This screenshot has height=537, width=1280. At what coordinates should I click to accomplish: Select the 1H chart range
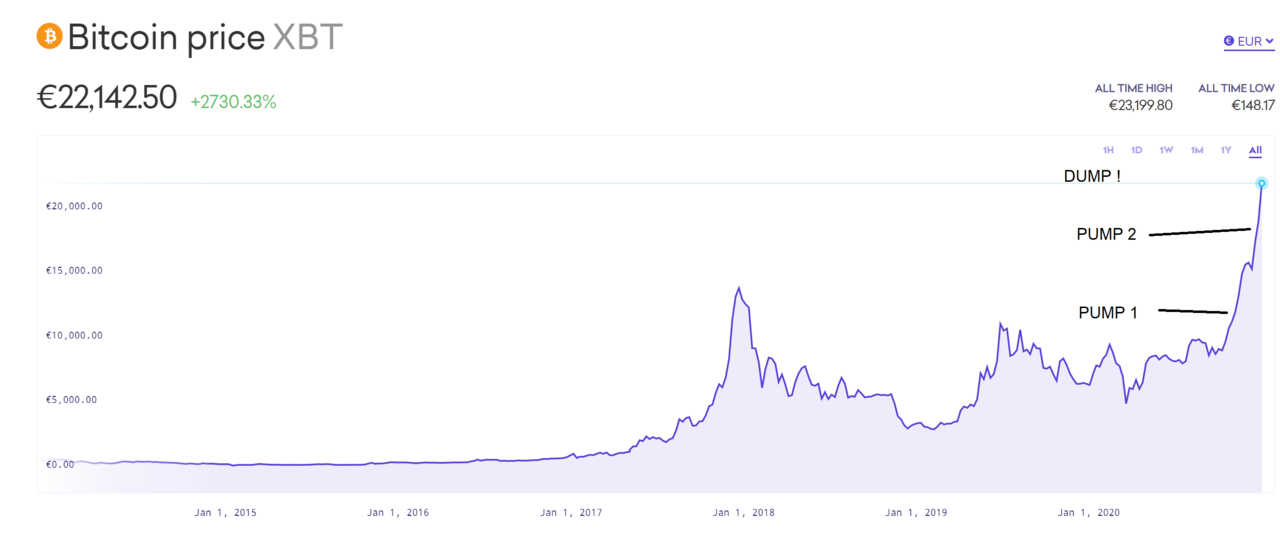coord(1108,150)
